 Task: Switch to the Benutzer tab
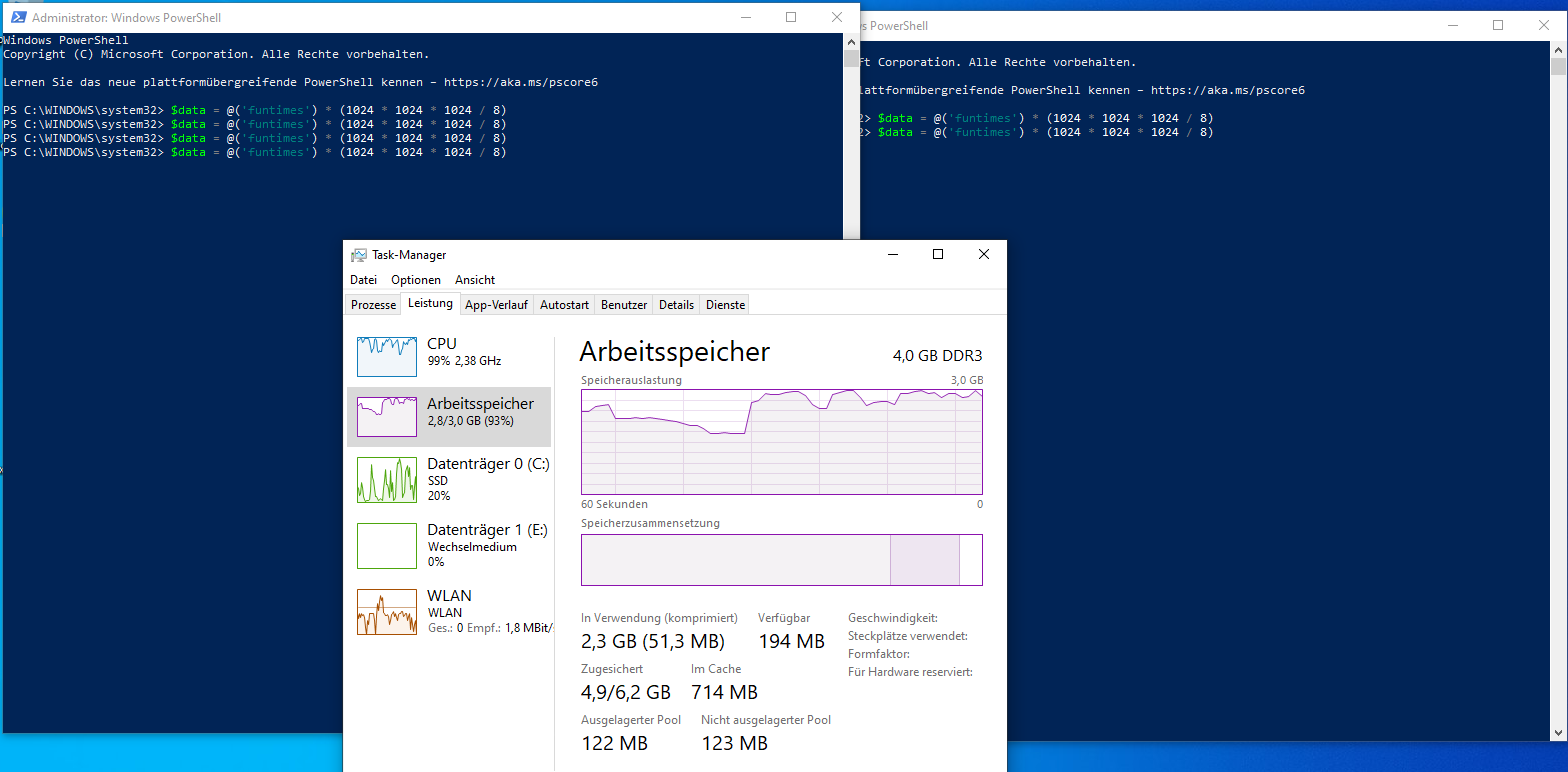(x=624, y=305)
